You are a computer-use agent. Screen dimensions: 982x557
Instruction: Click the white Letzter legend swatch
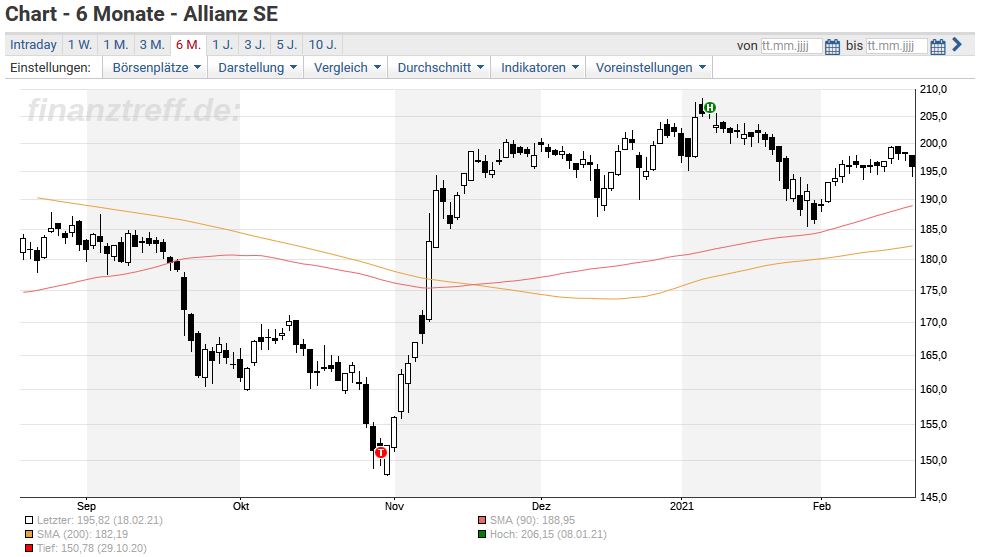click(x=29, y=521)
